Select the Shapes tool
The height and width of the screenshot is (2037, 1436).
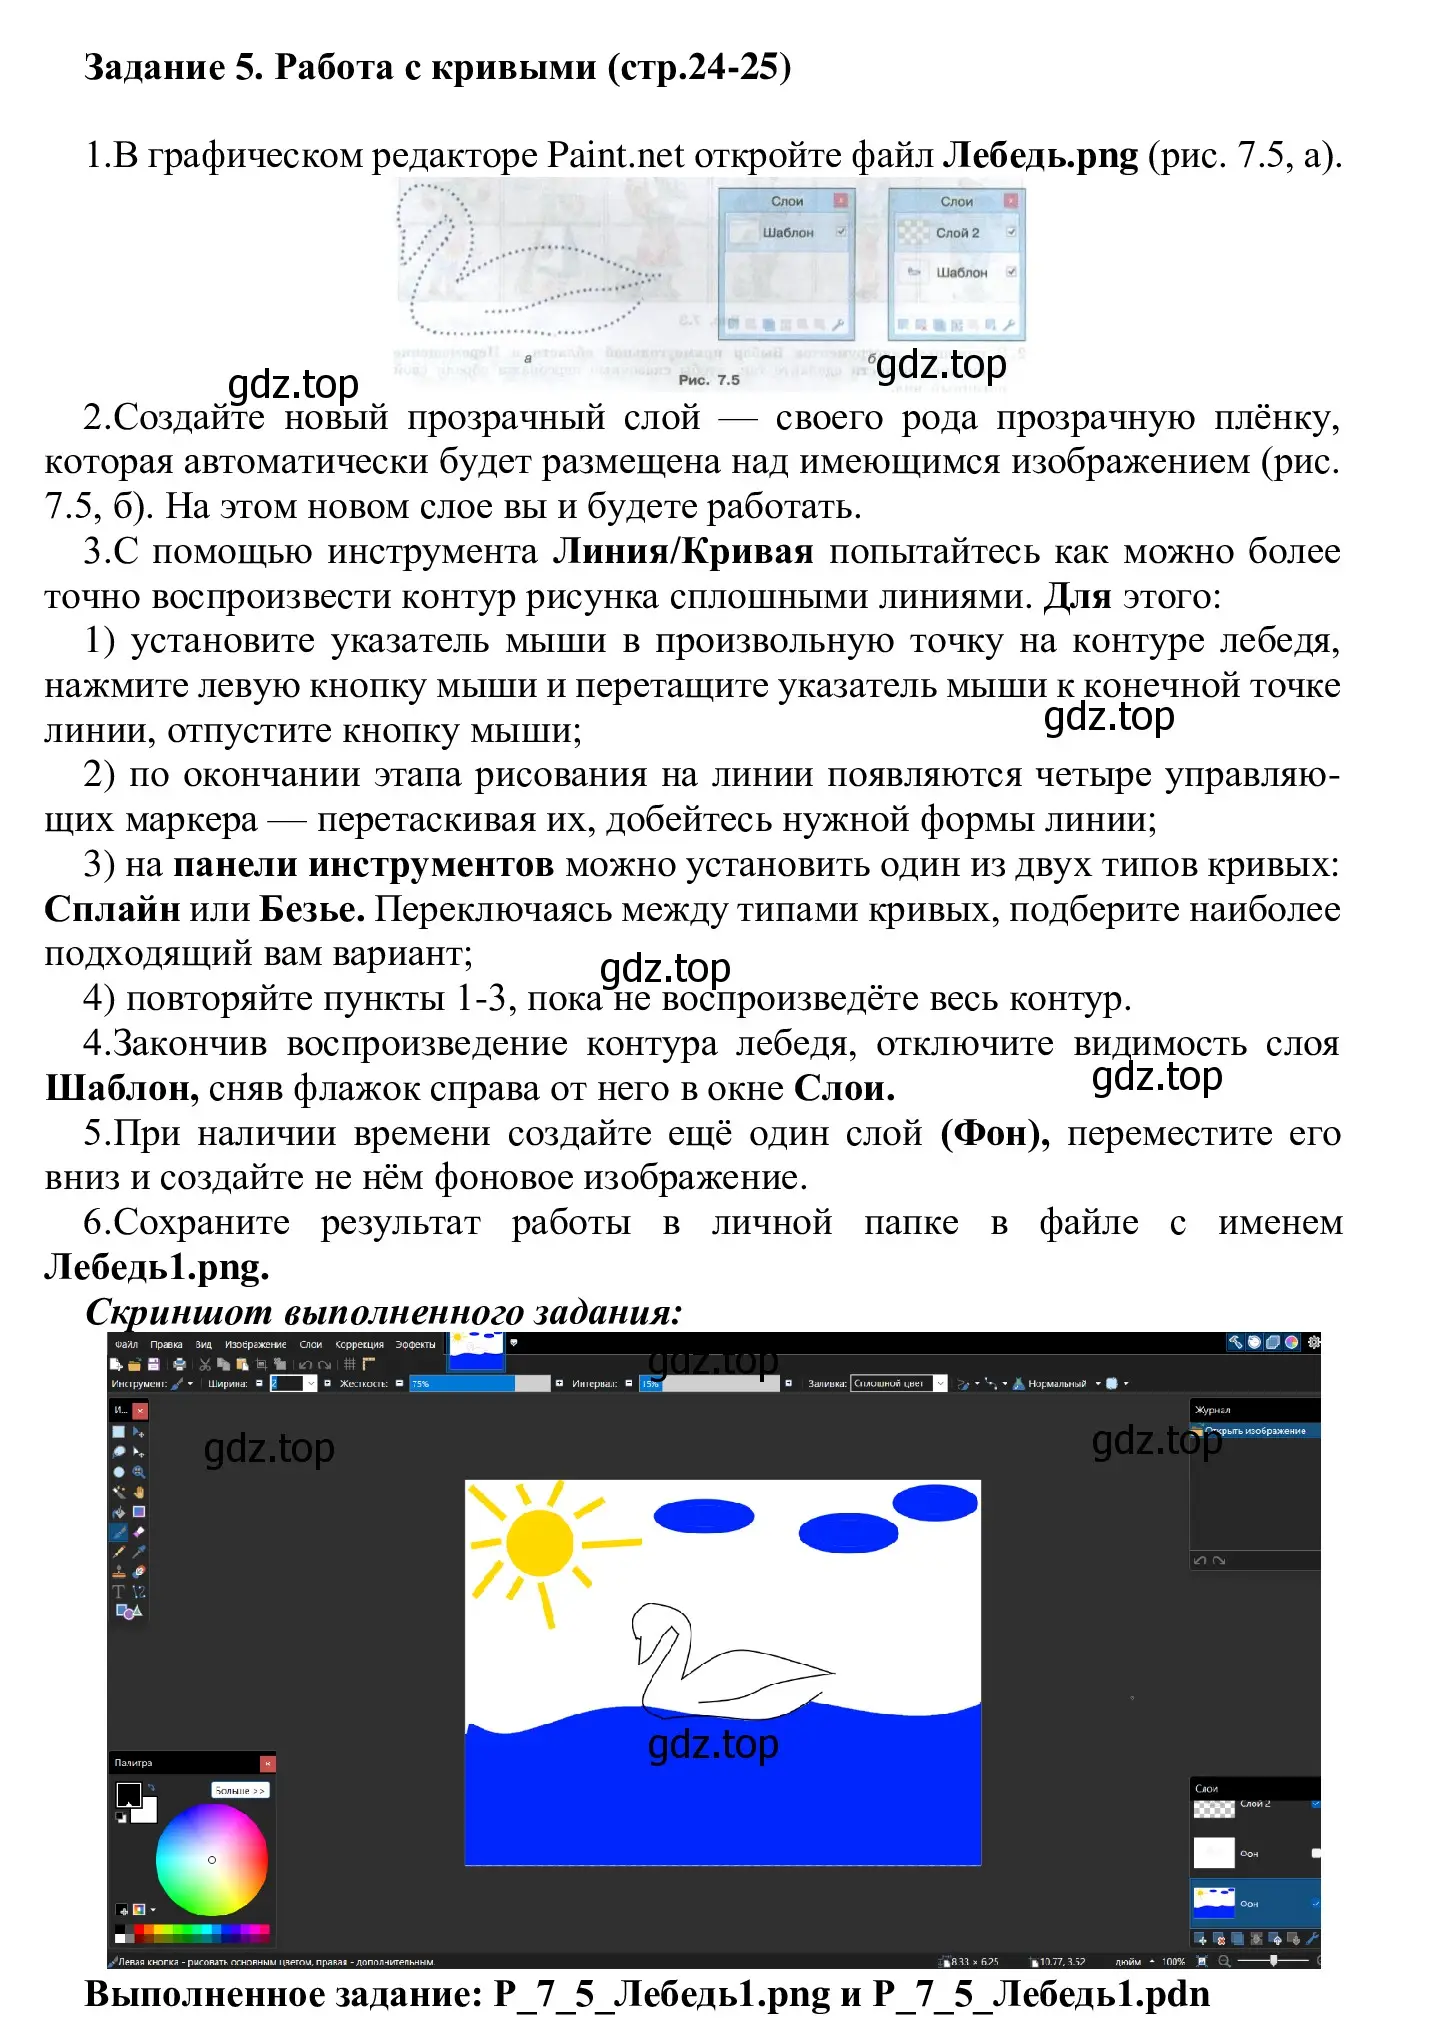coord(129,1611)
